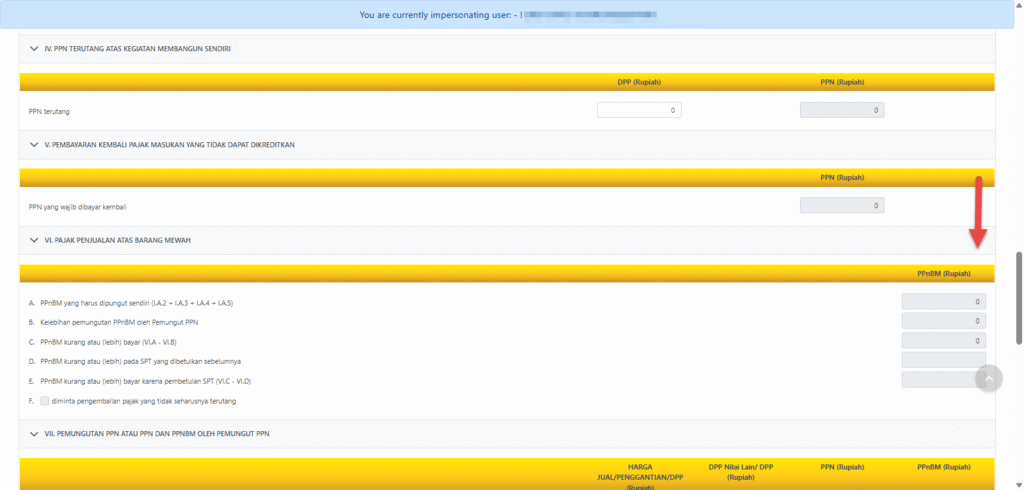
Task: Focus row E PPnBM karena pembetulan SPT field
Action: (943, 380)
